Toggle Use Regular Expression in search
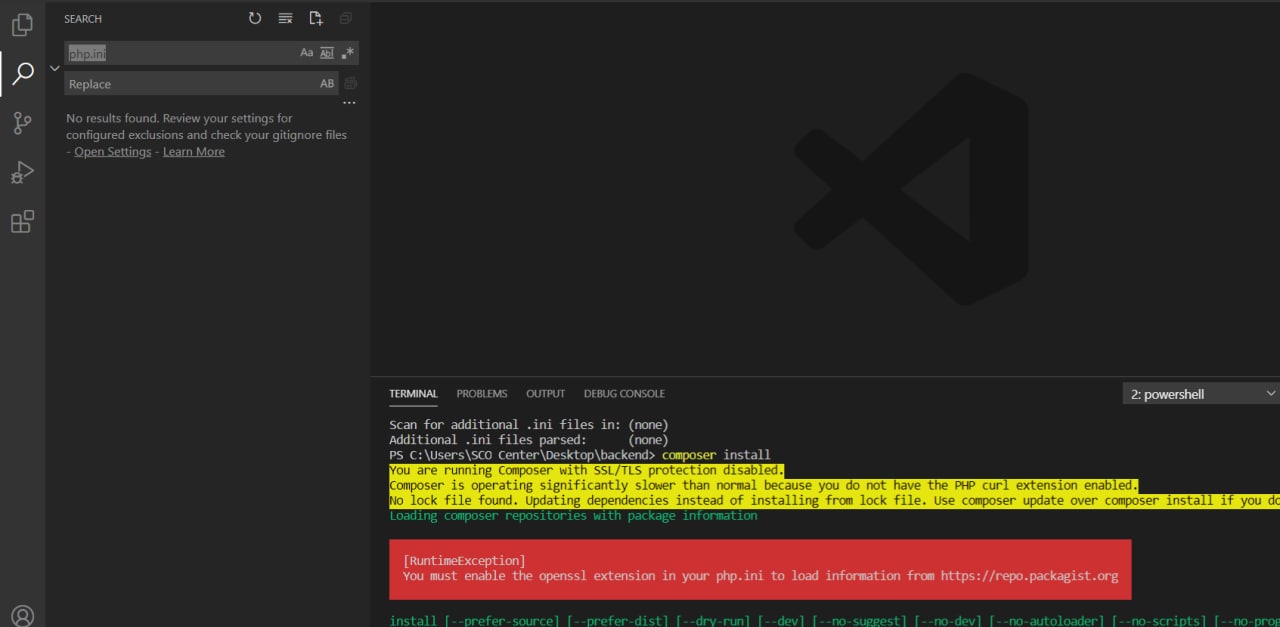Viewport: 1280px width, 627px height. (347, 53)
